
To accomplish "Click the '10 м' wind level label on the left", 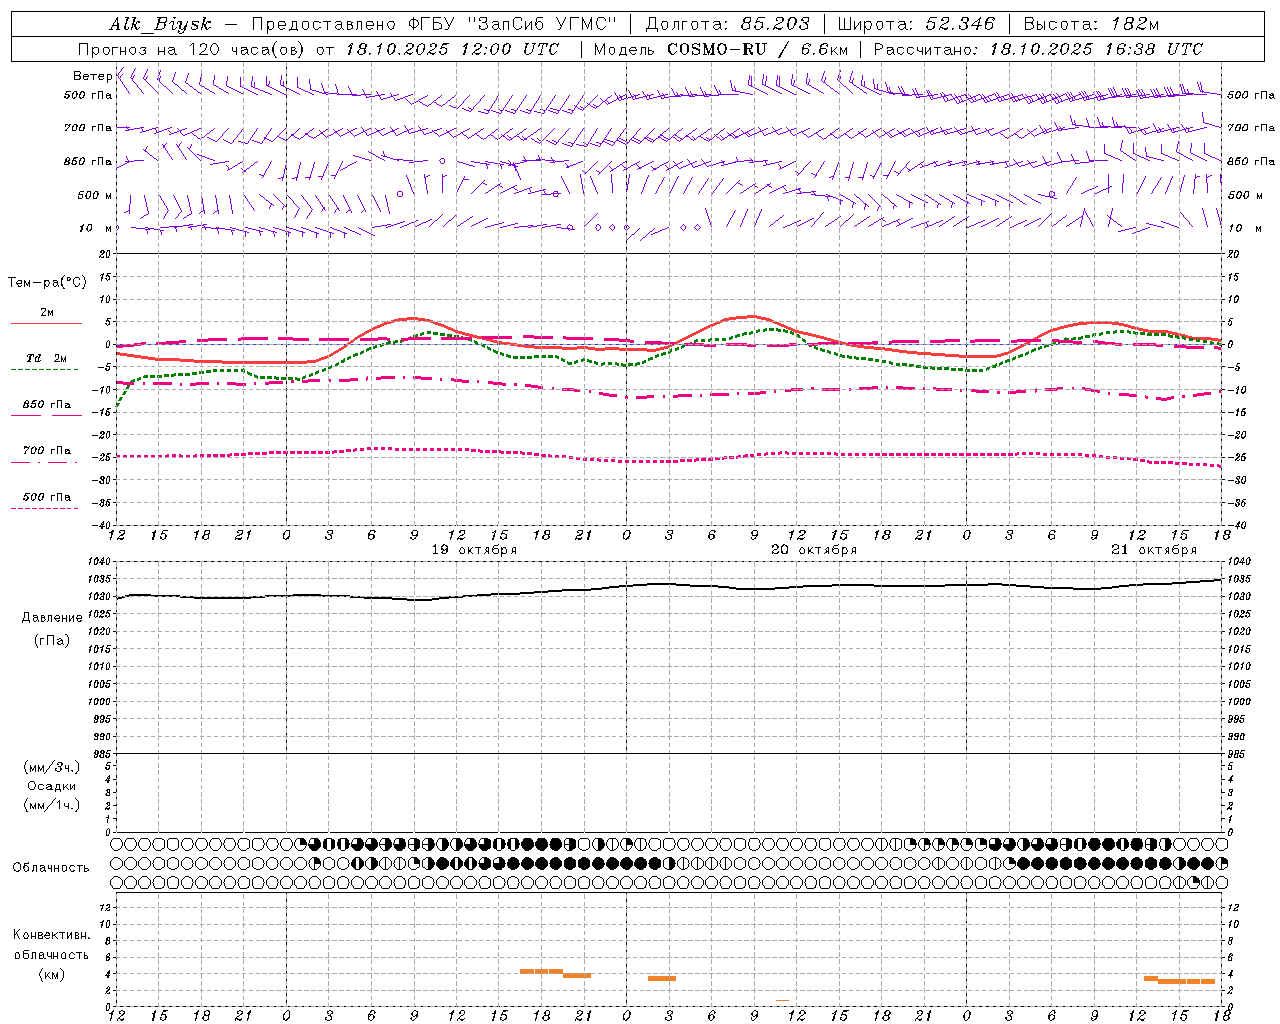I will 95,228.
